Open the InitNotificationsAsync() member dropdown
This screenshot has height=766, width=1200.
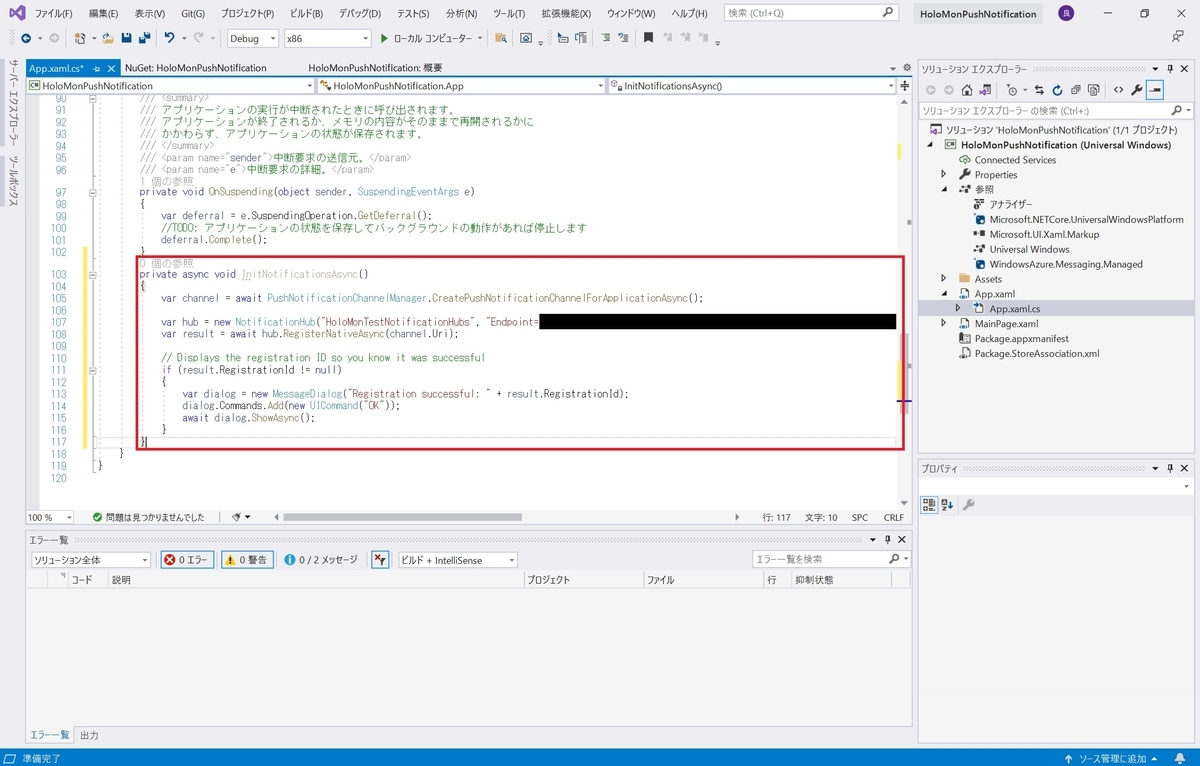(x=754, y=86)
